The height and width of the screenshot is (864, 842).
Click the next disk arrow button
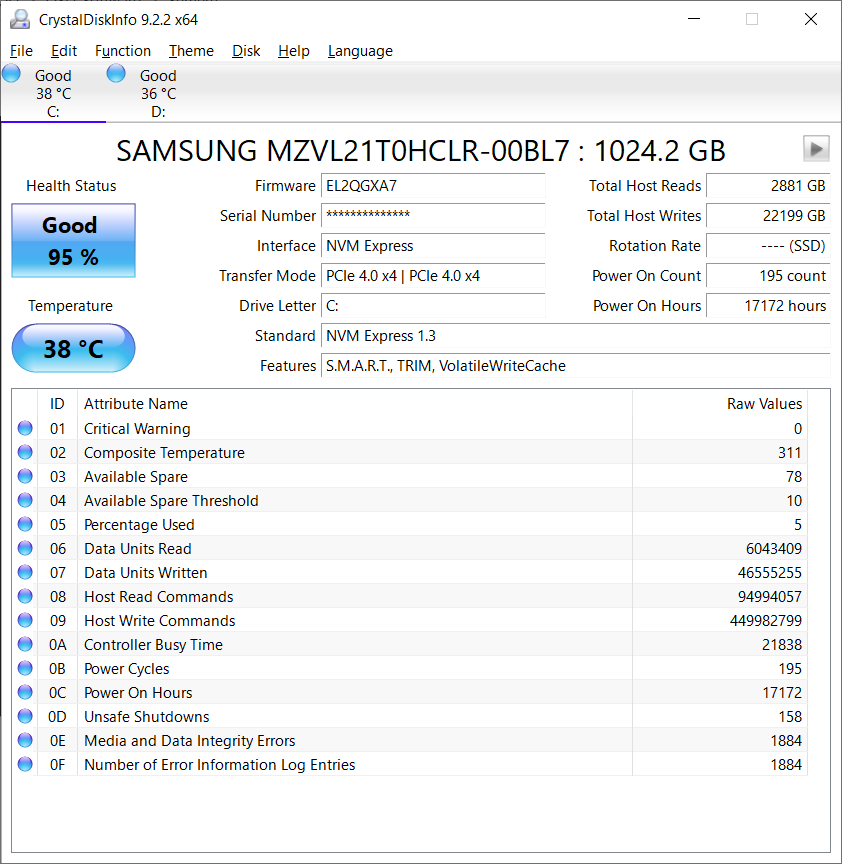coord(816,149)
